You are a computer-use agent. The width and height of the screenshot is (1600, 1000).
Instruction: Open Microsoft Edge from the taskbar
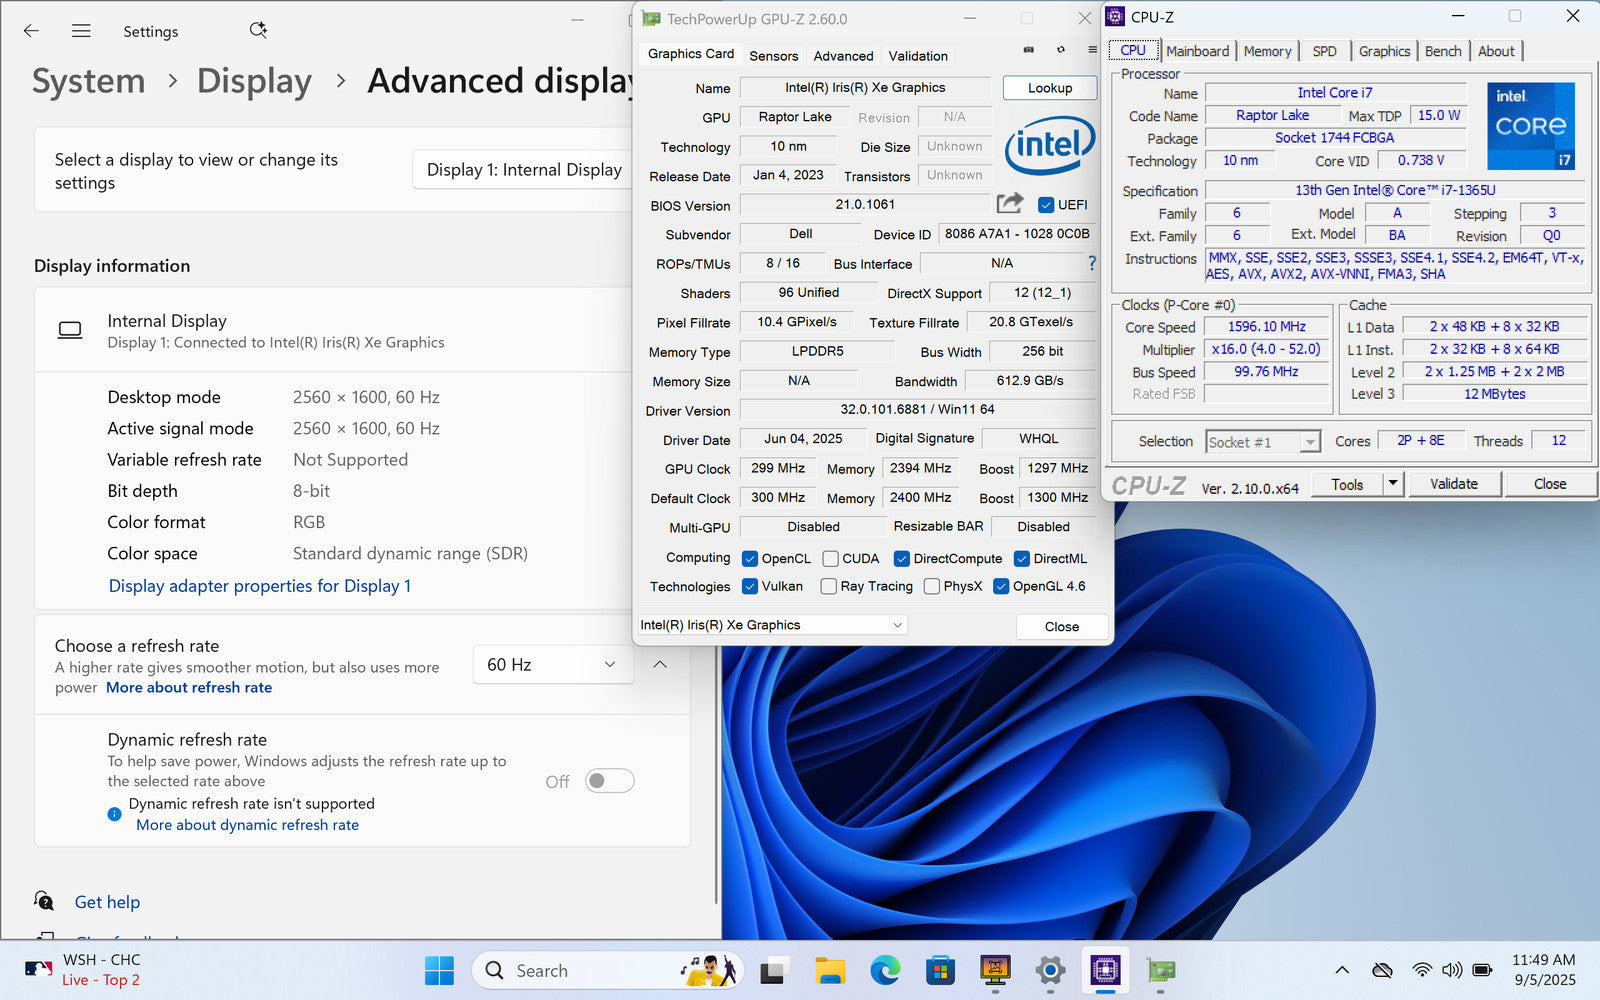point(884,970)
